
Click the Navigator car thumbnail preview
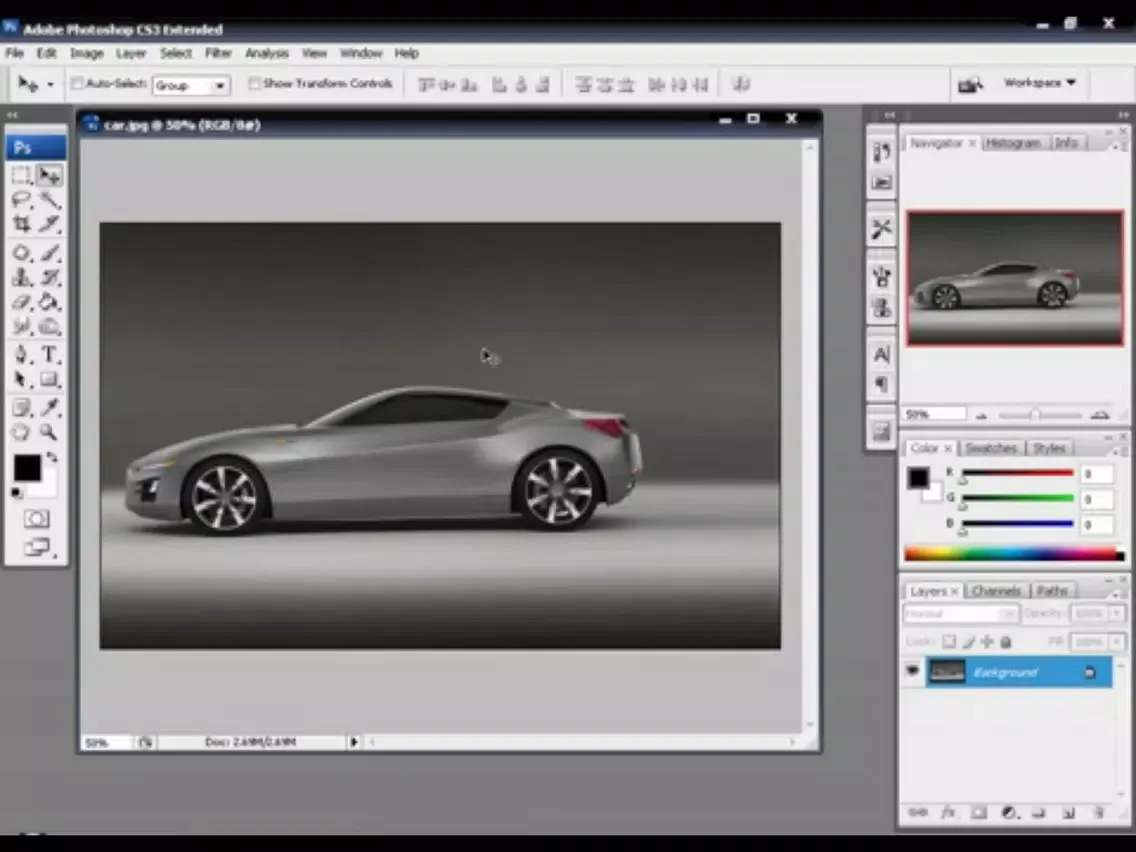coord(1014,278)
